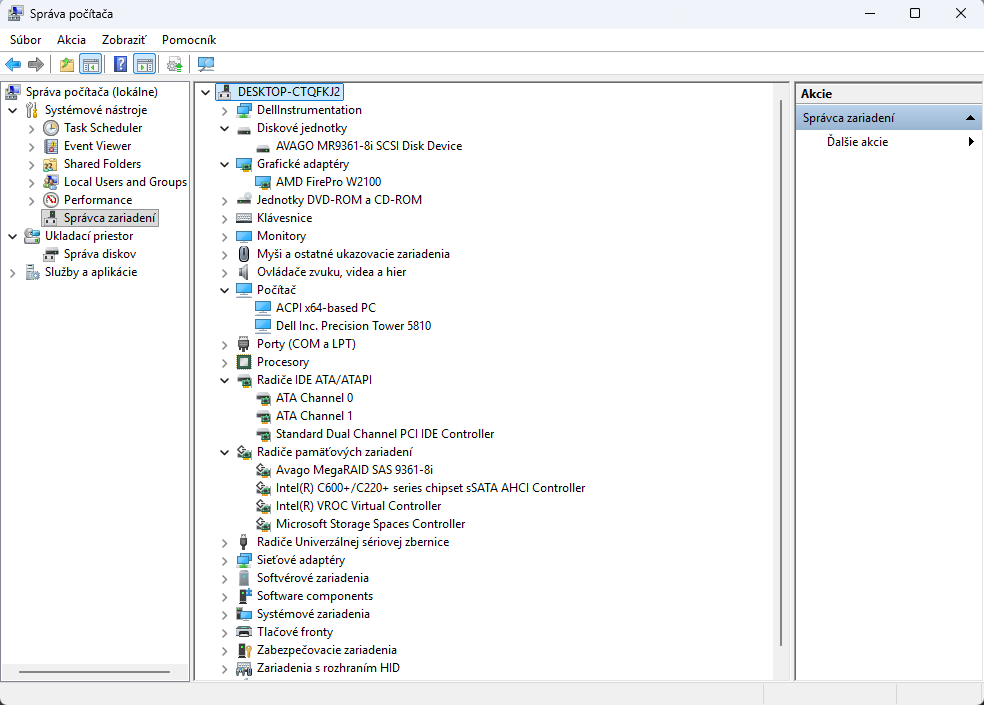
Task: Expand the Sieťové adaptéry category
Action: pyautogui.click(x=223, y=559)
